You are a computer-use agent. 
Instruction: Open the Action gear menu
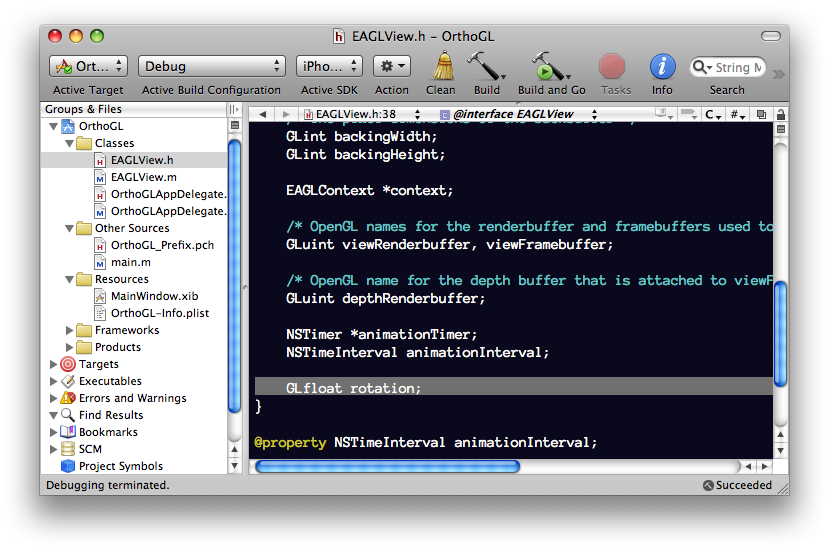392,66
